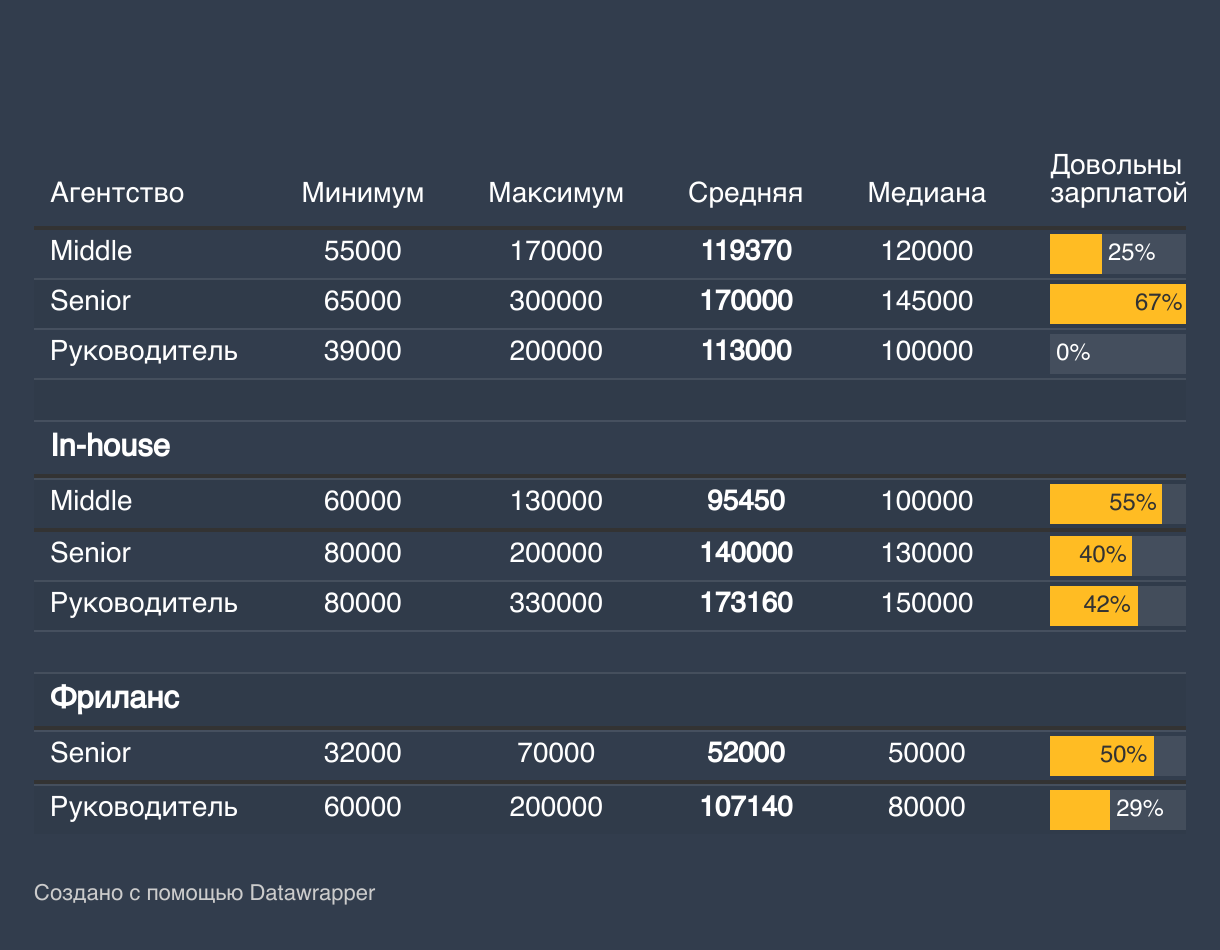The height and width of the screenshot is (950, 1220).
Task: Click the Довольны зарплатой column header
Action: pos(1116,179)
